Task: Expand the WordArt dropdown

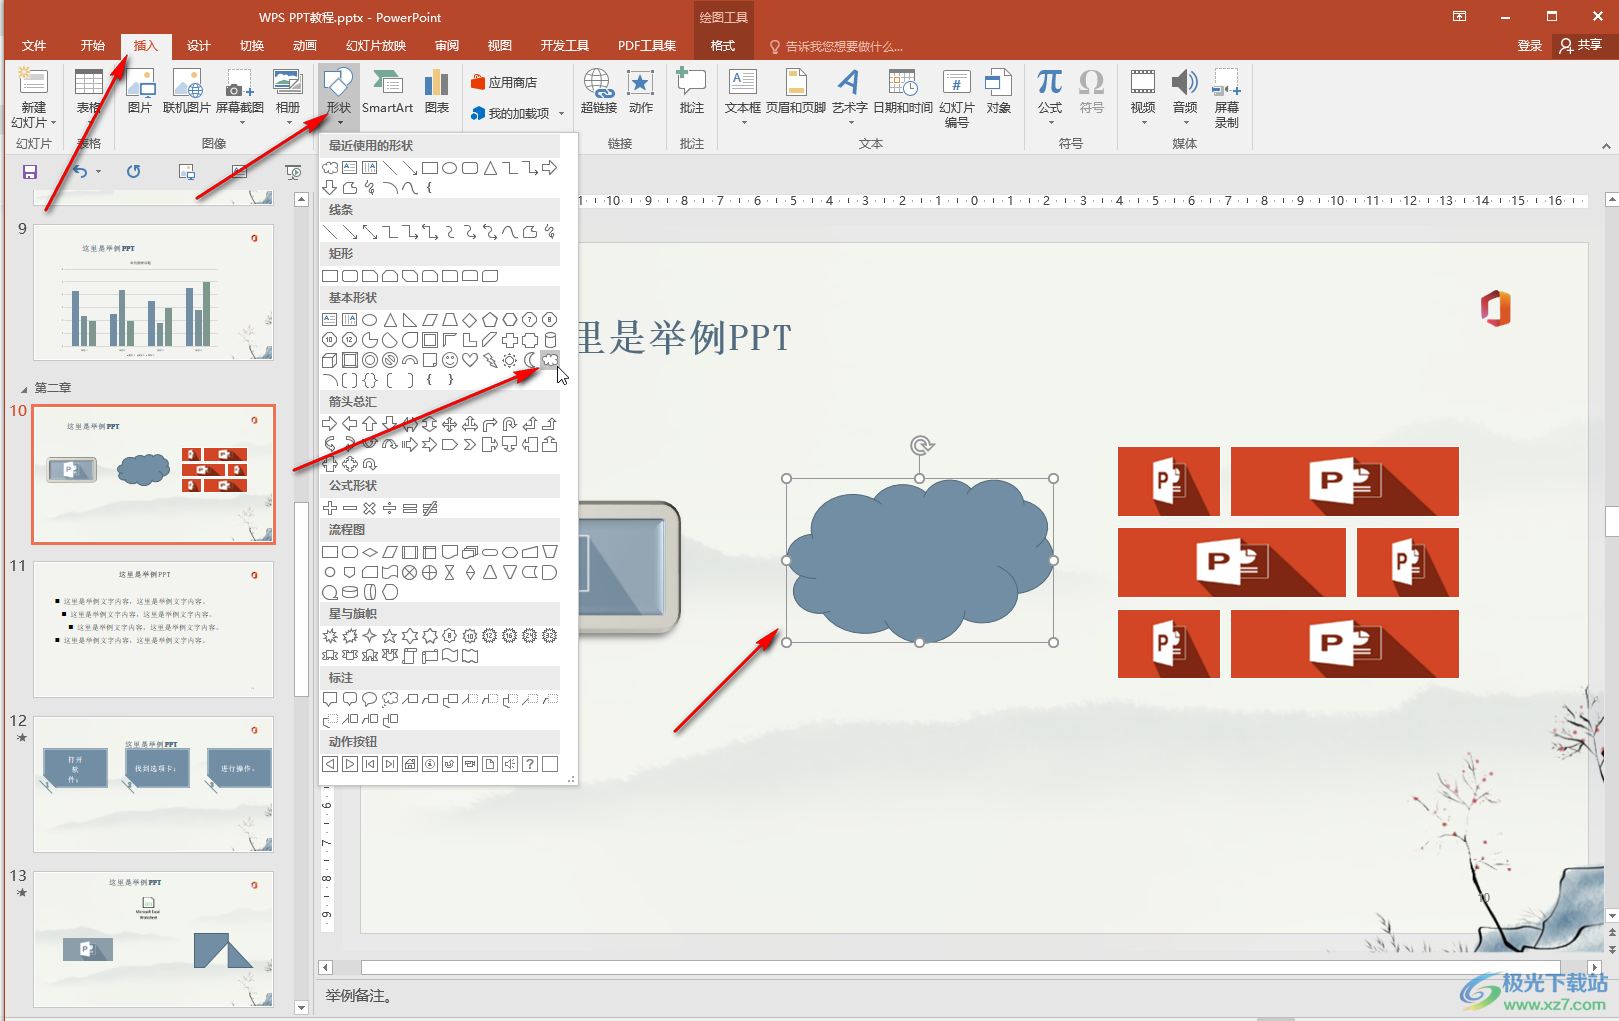Action: click(x=850, y=123)
